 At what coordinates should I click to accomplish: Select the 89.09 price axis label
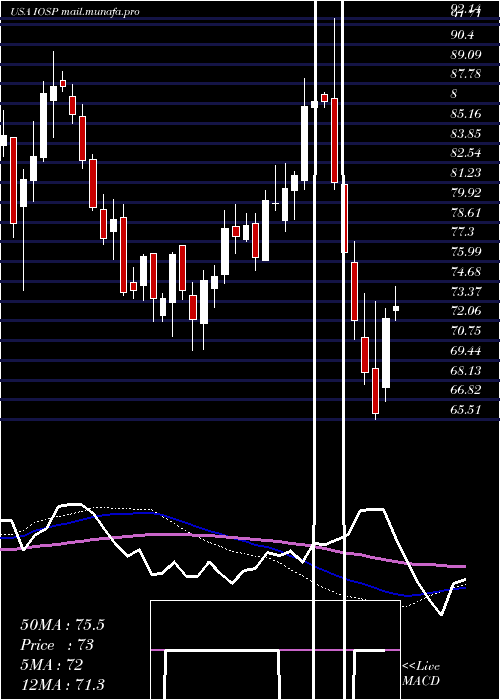tap(466, 54)
